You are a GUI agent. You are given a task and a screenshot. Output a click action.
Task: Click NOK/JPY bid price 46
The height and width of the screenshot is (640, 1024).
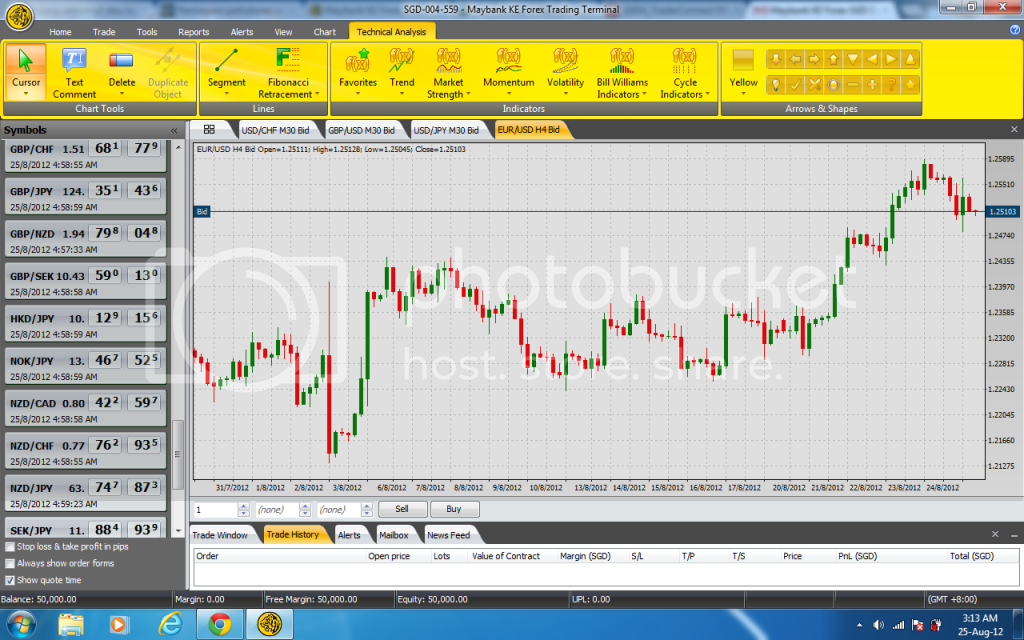click(x=105, y=360)
